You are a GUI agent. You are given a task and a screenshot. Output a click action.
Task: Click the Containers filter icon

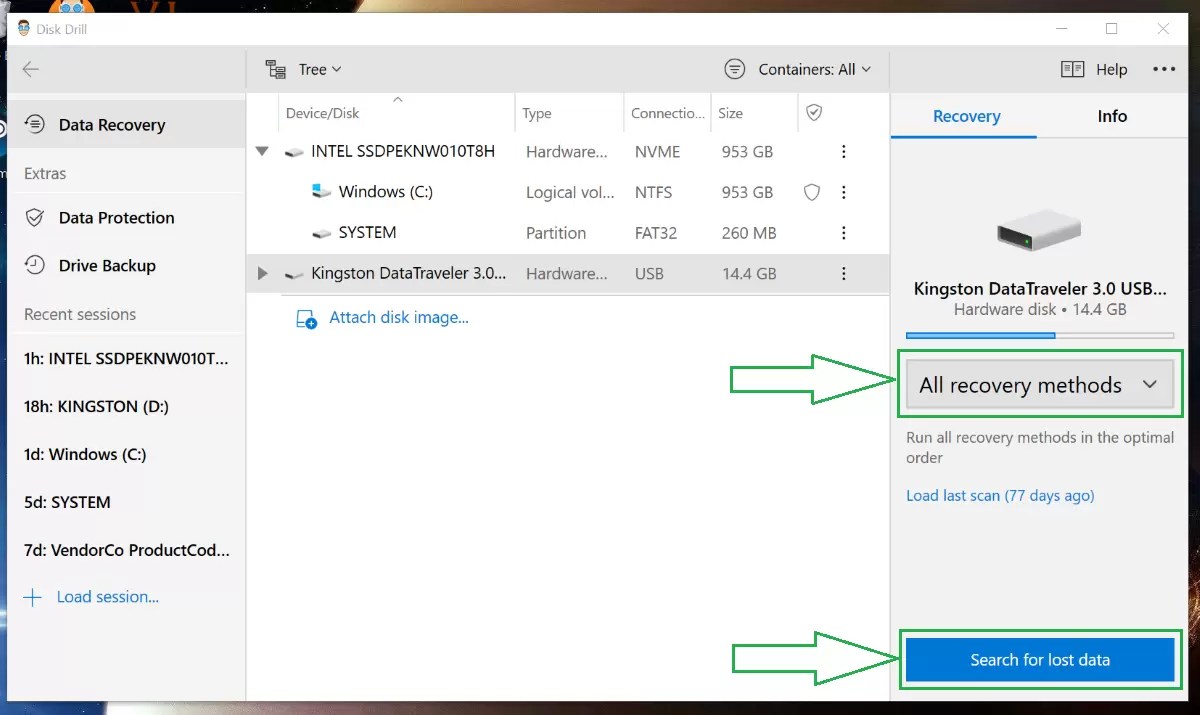click(x=735, y=69)
